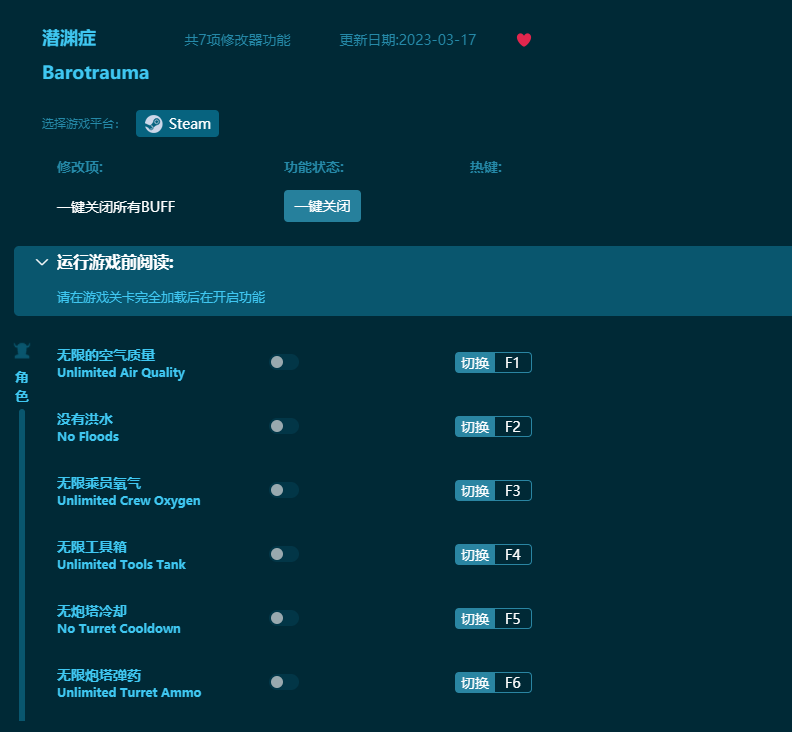The image size is (792, 732).
Task: Click the 角色 category label
Action: (22, 386)
